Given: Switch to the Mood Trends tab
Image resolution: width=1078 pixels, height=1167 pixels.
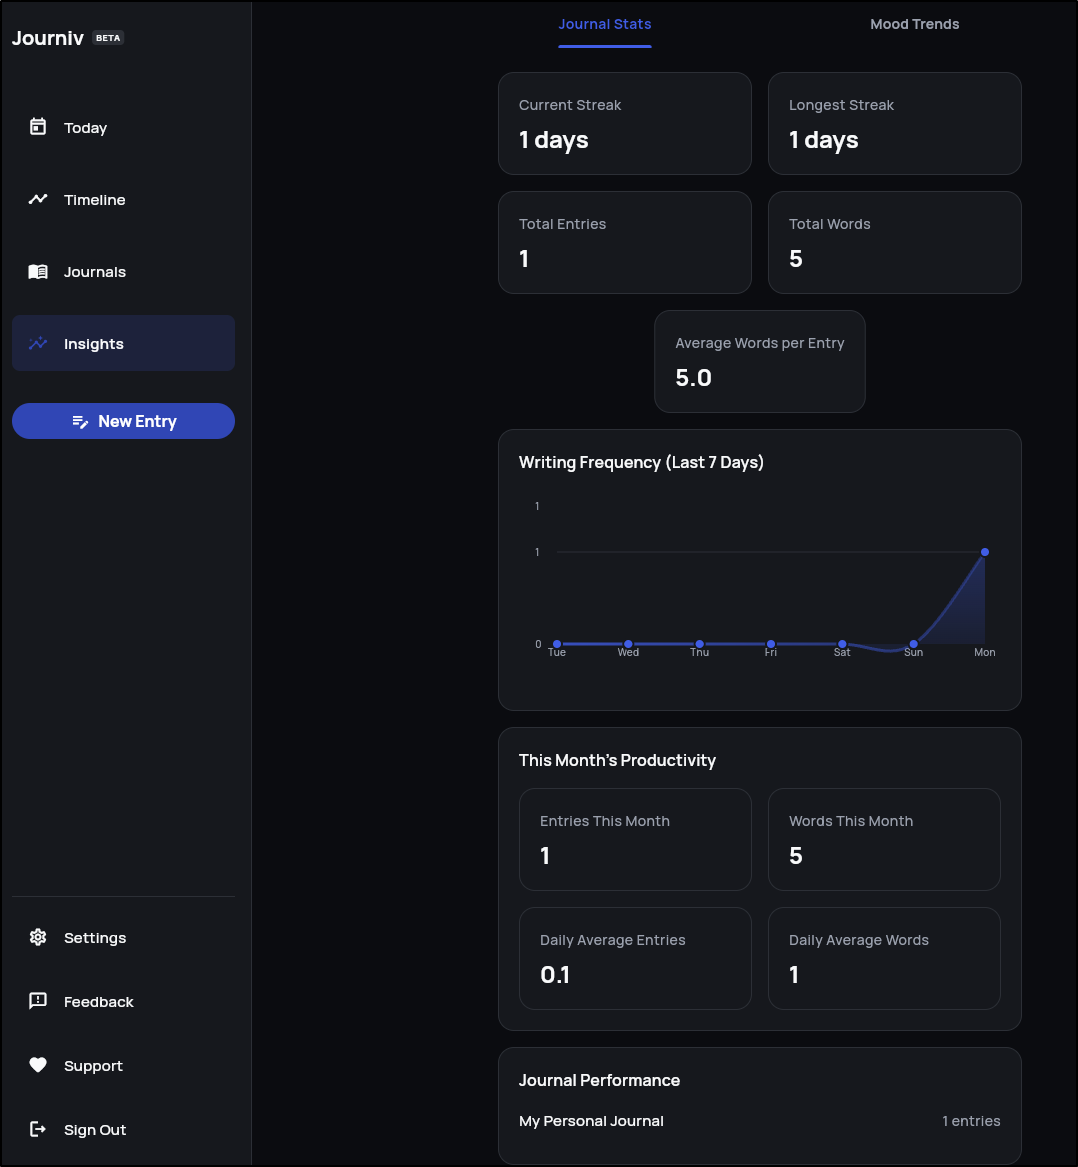Looking at the screenshot, I should click(x=914, y=25).
